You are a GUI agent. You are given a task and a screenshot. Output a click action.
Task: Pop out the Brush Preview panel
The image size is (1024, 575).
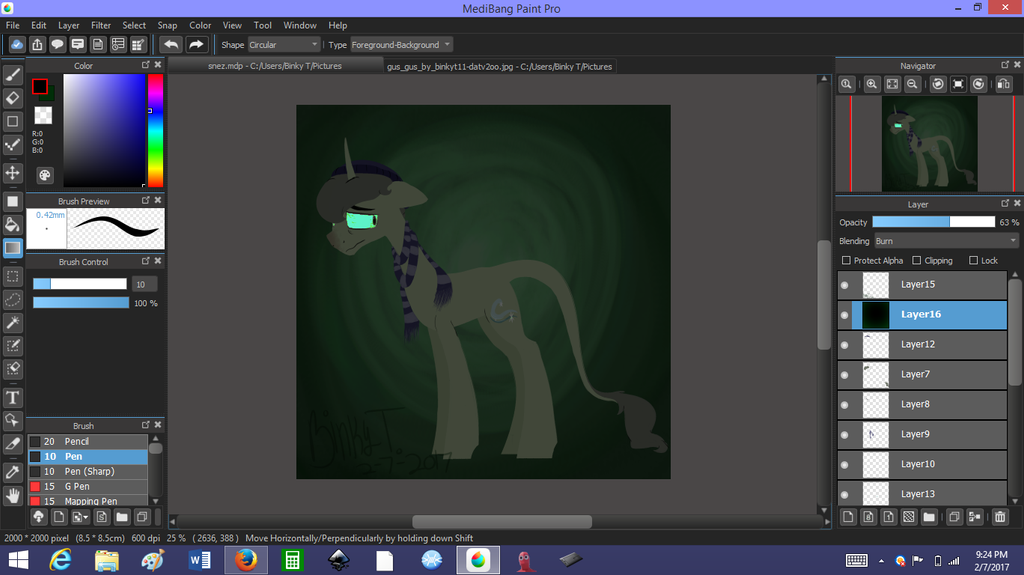coord(146,200)
